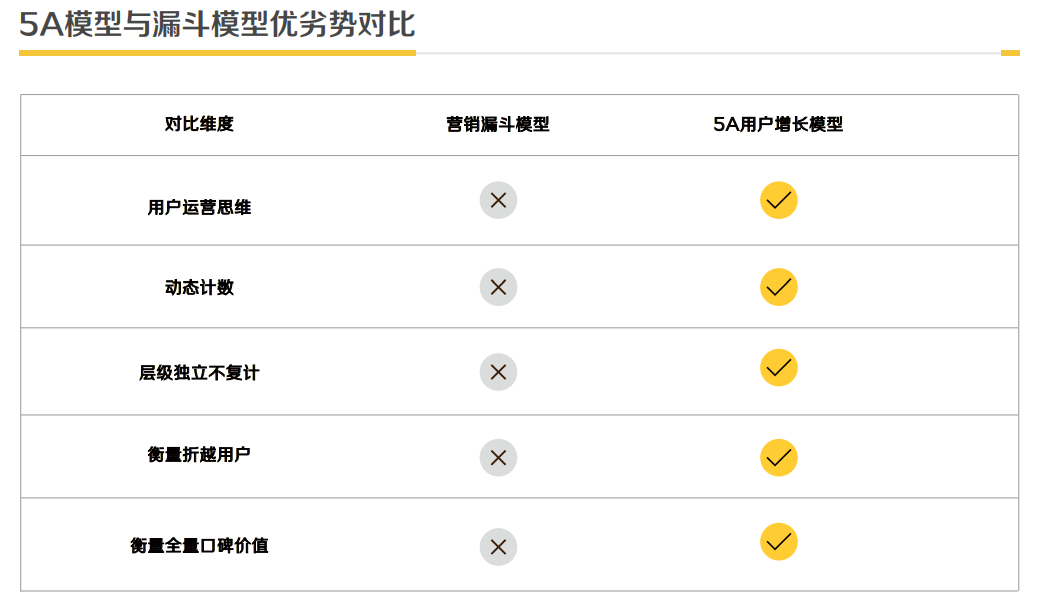Click yellow checkmark for 层级独立不复计 row
The height and width of the screenshot is (605, 1037).
click(778, 367)
